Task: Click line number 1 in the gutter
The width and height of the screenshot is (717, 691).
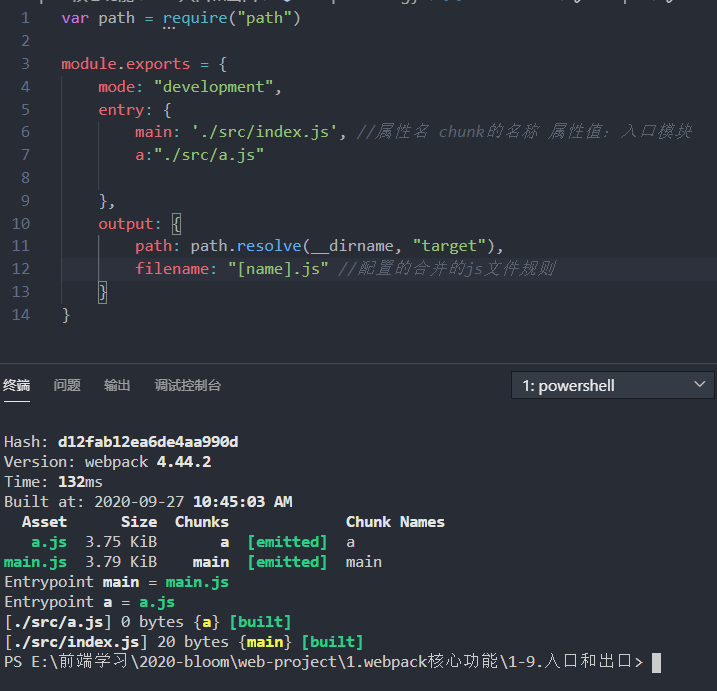Action: (26, 18)
